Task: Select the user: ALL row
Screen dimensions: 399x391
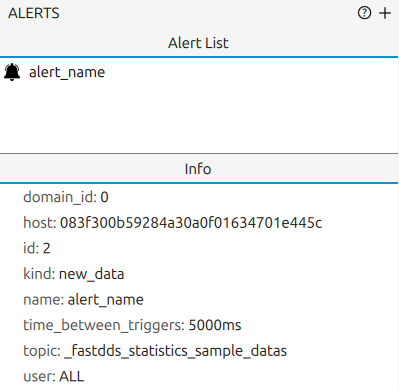Action: tap(54, 377)
